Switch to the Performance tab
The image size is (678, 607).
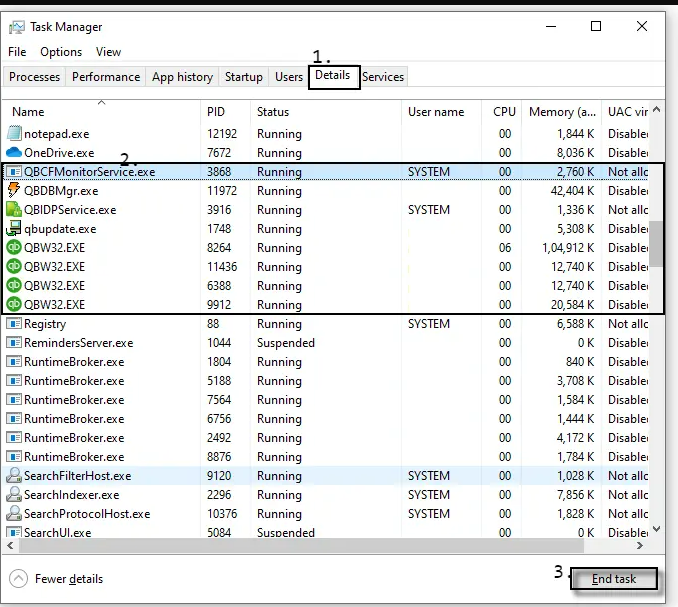(106, 77)
